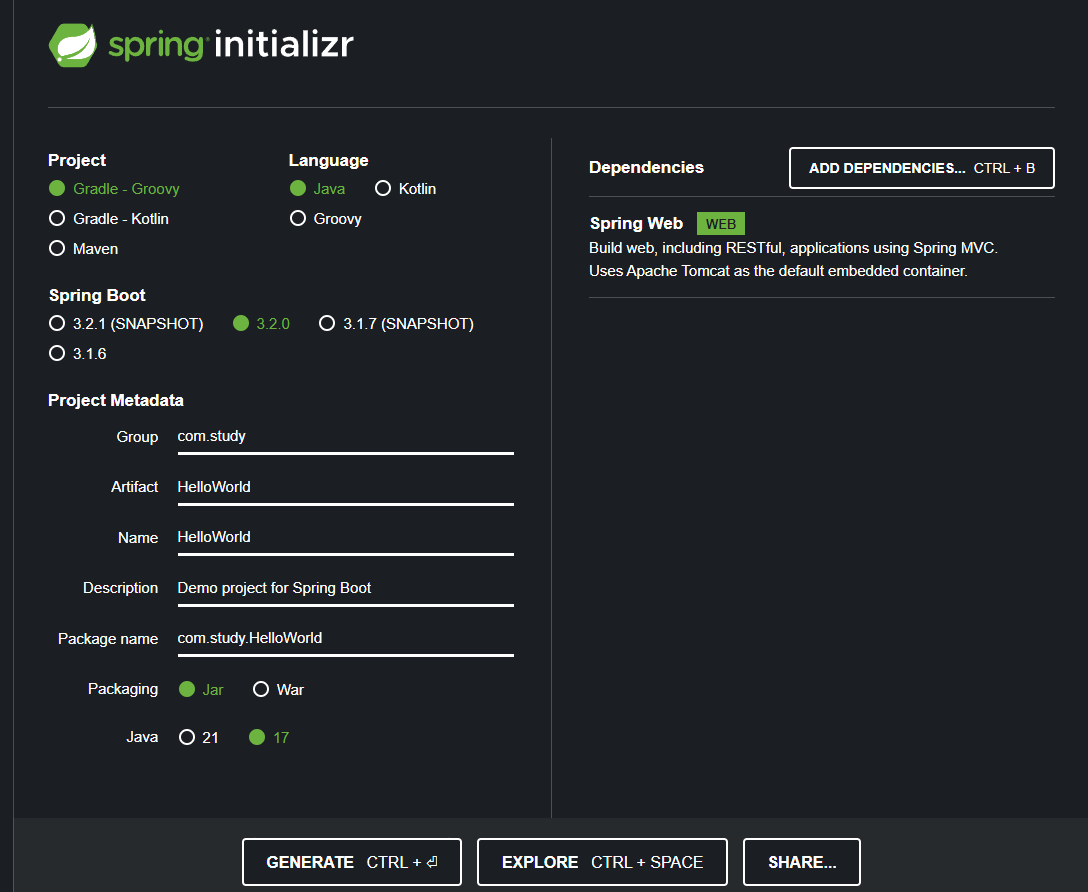Screen dimensions: 1088x892
Task: Click the Spring Web dependency title
Action: 636,223
